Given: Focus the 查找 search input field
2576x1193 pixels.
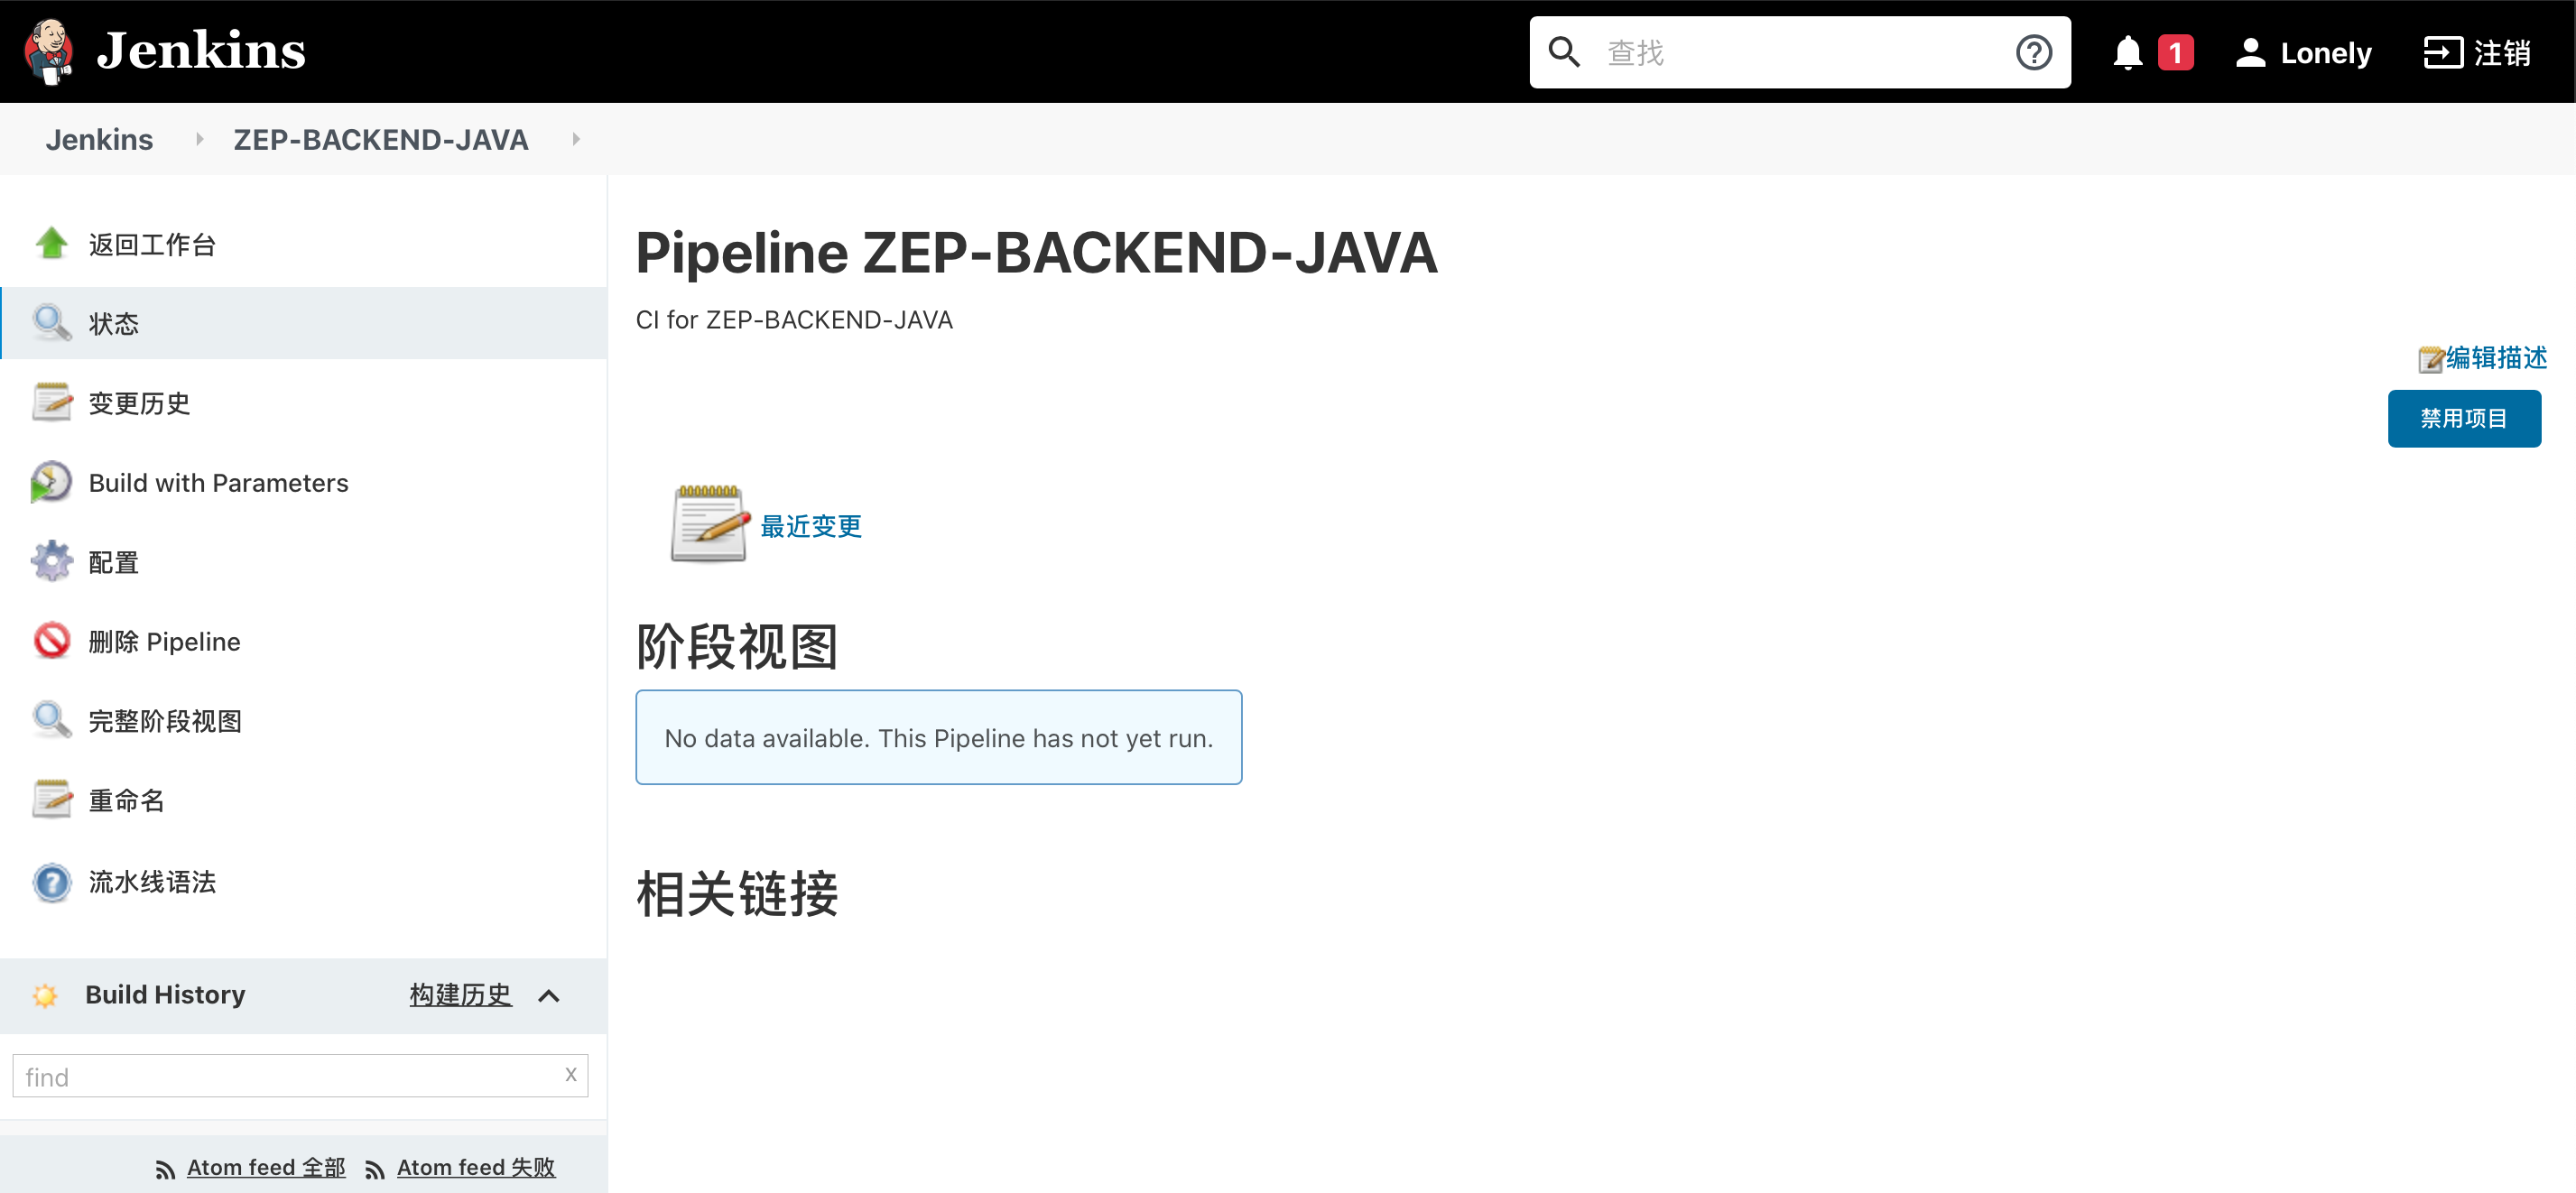Looking at the screenshot, I should (x=1800, y=52).
